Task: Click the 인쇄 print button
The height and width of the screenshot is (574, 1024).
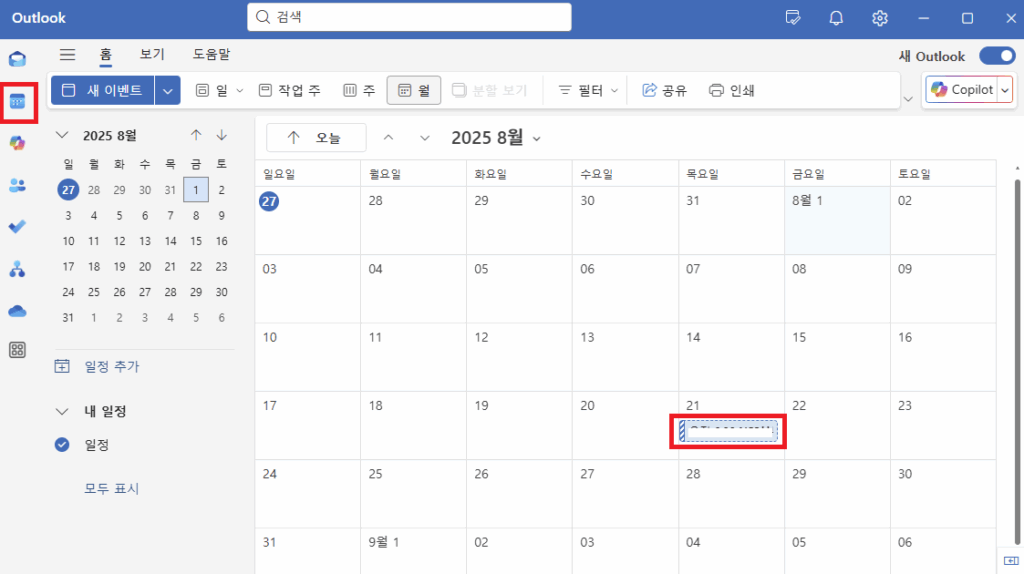Action: [732, 90]
